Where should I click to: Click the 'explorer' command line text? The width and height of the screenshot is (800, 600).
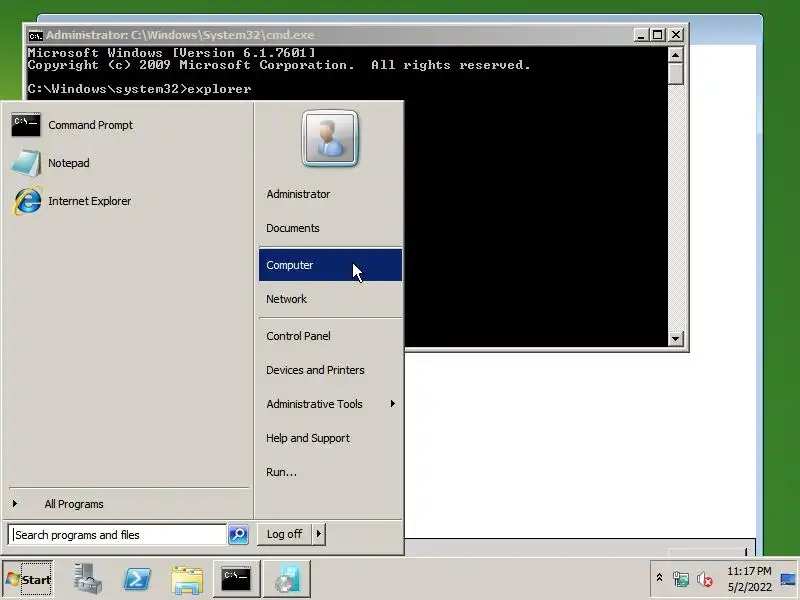pyautogui.click(x=219, y=89)
